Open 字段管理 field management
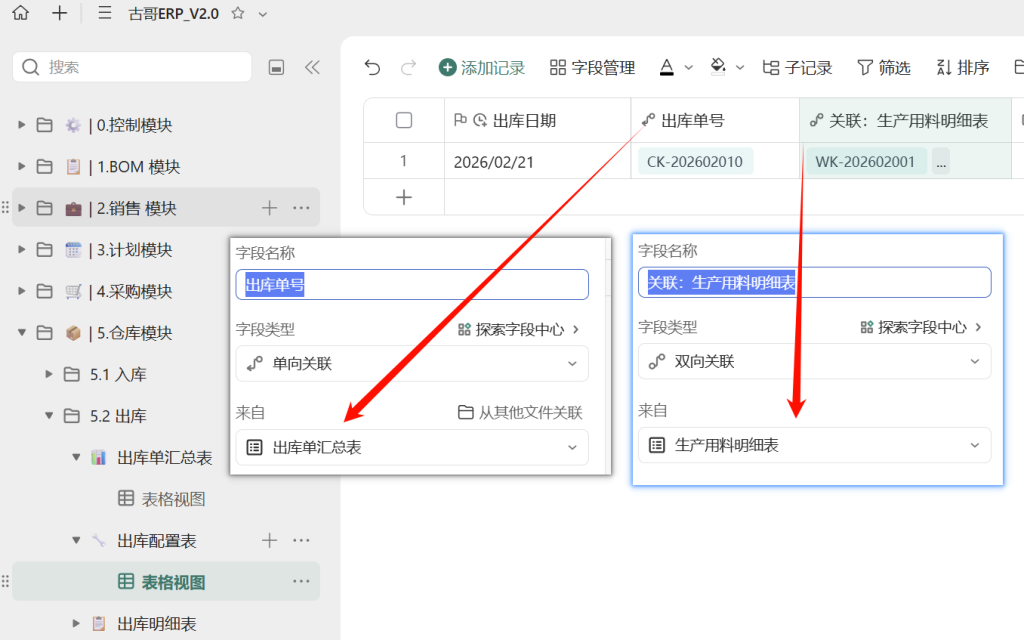 pos(592,67)
